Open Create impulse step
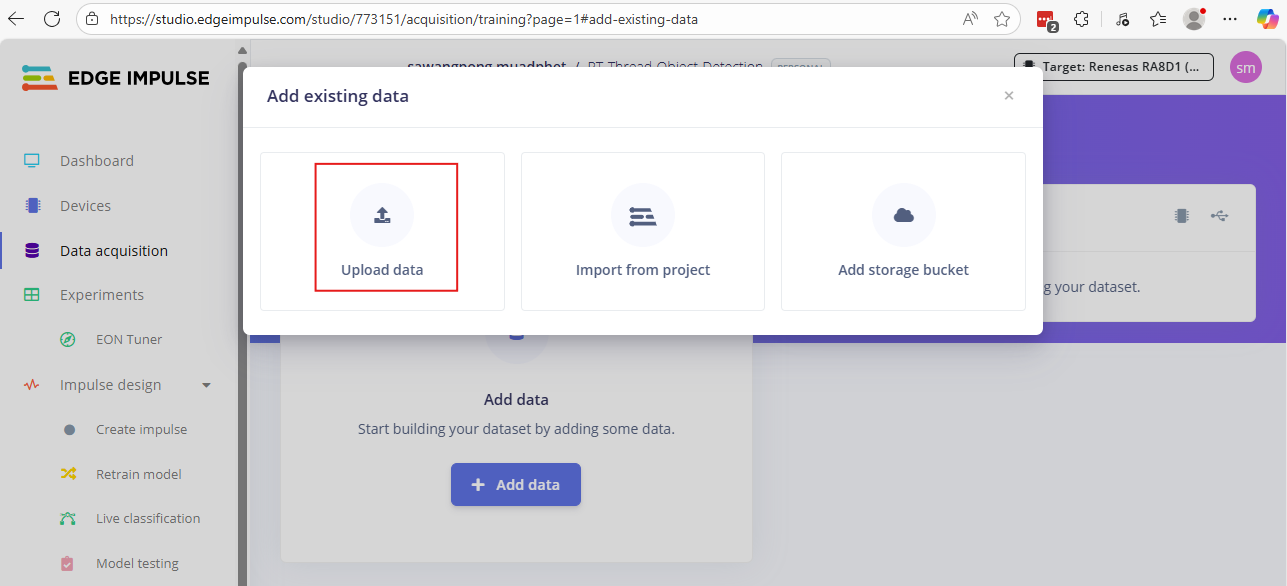Image resolution: width=1287 pixels, height=586 pixels. pos(141,430)
